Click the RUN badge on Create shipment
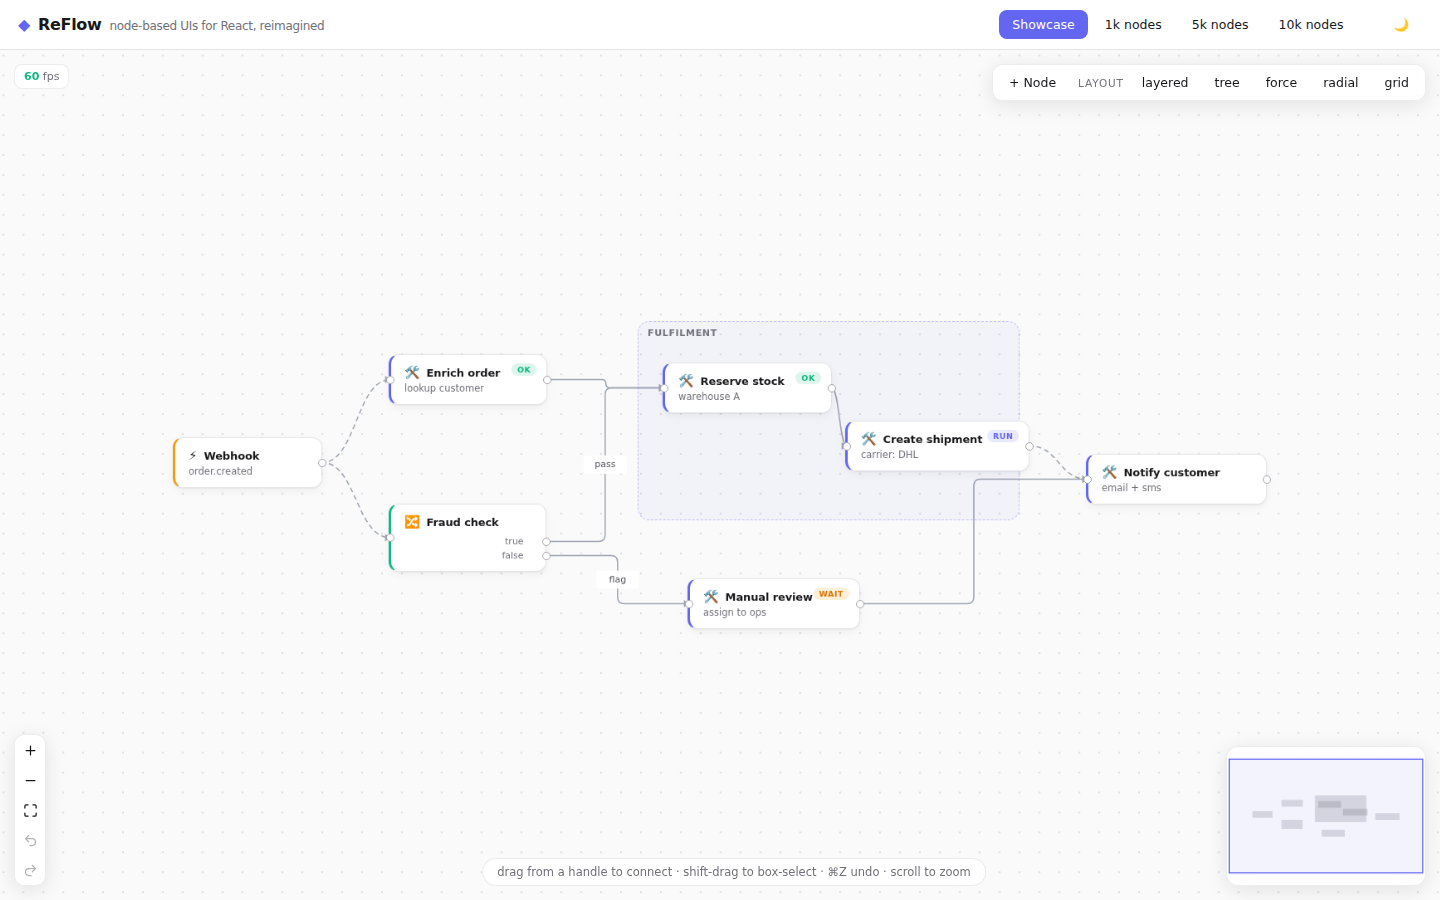1440x900 pixels. [x=1003, y=436]
